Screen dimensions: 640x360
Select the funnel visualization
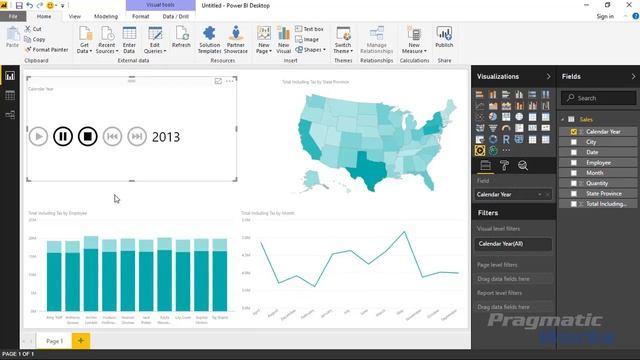(x=493, y=128)
